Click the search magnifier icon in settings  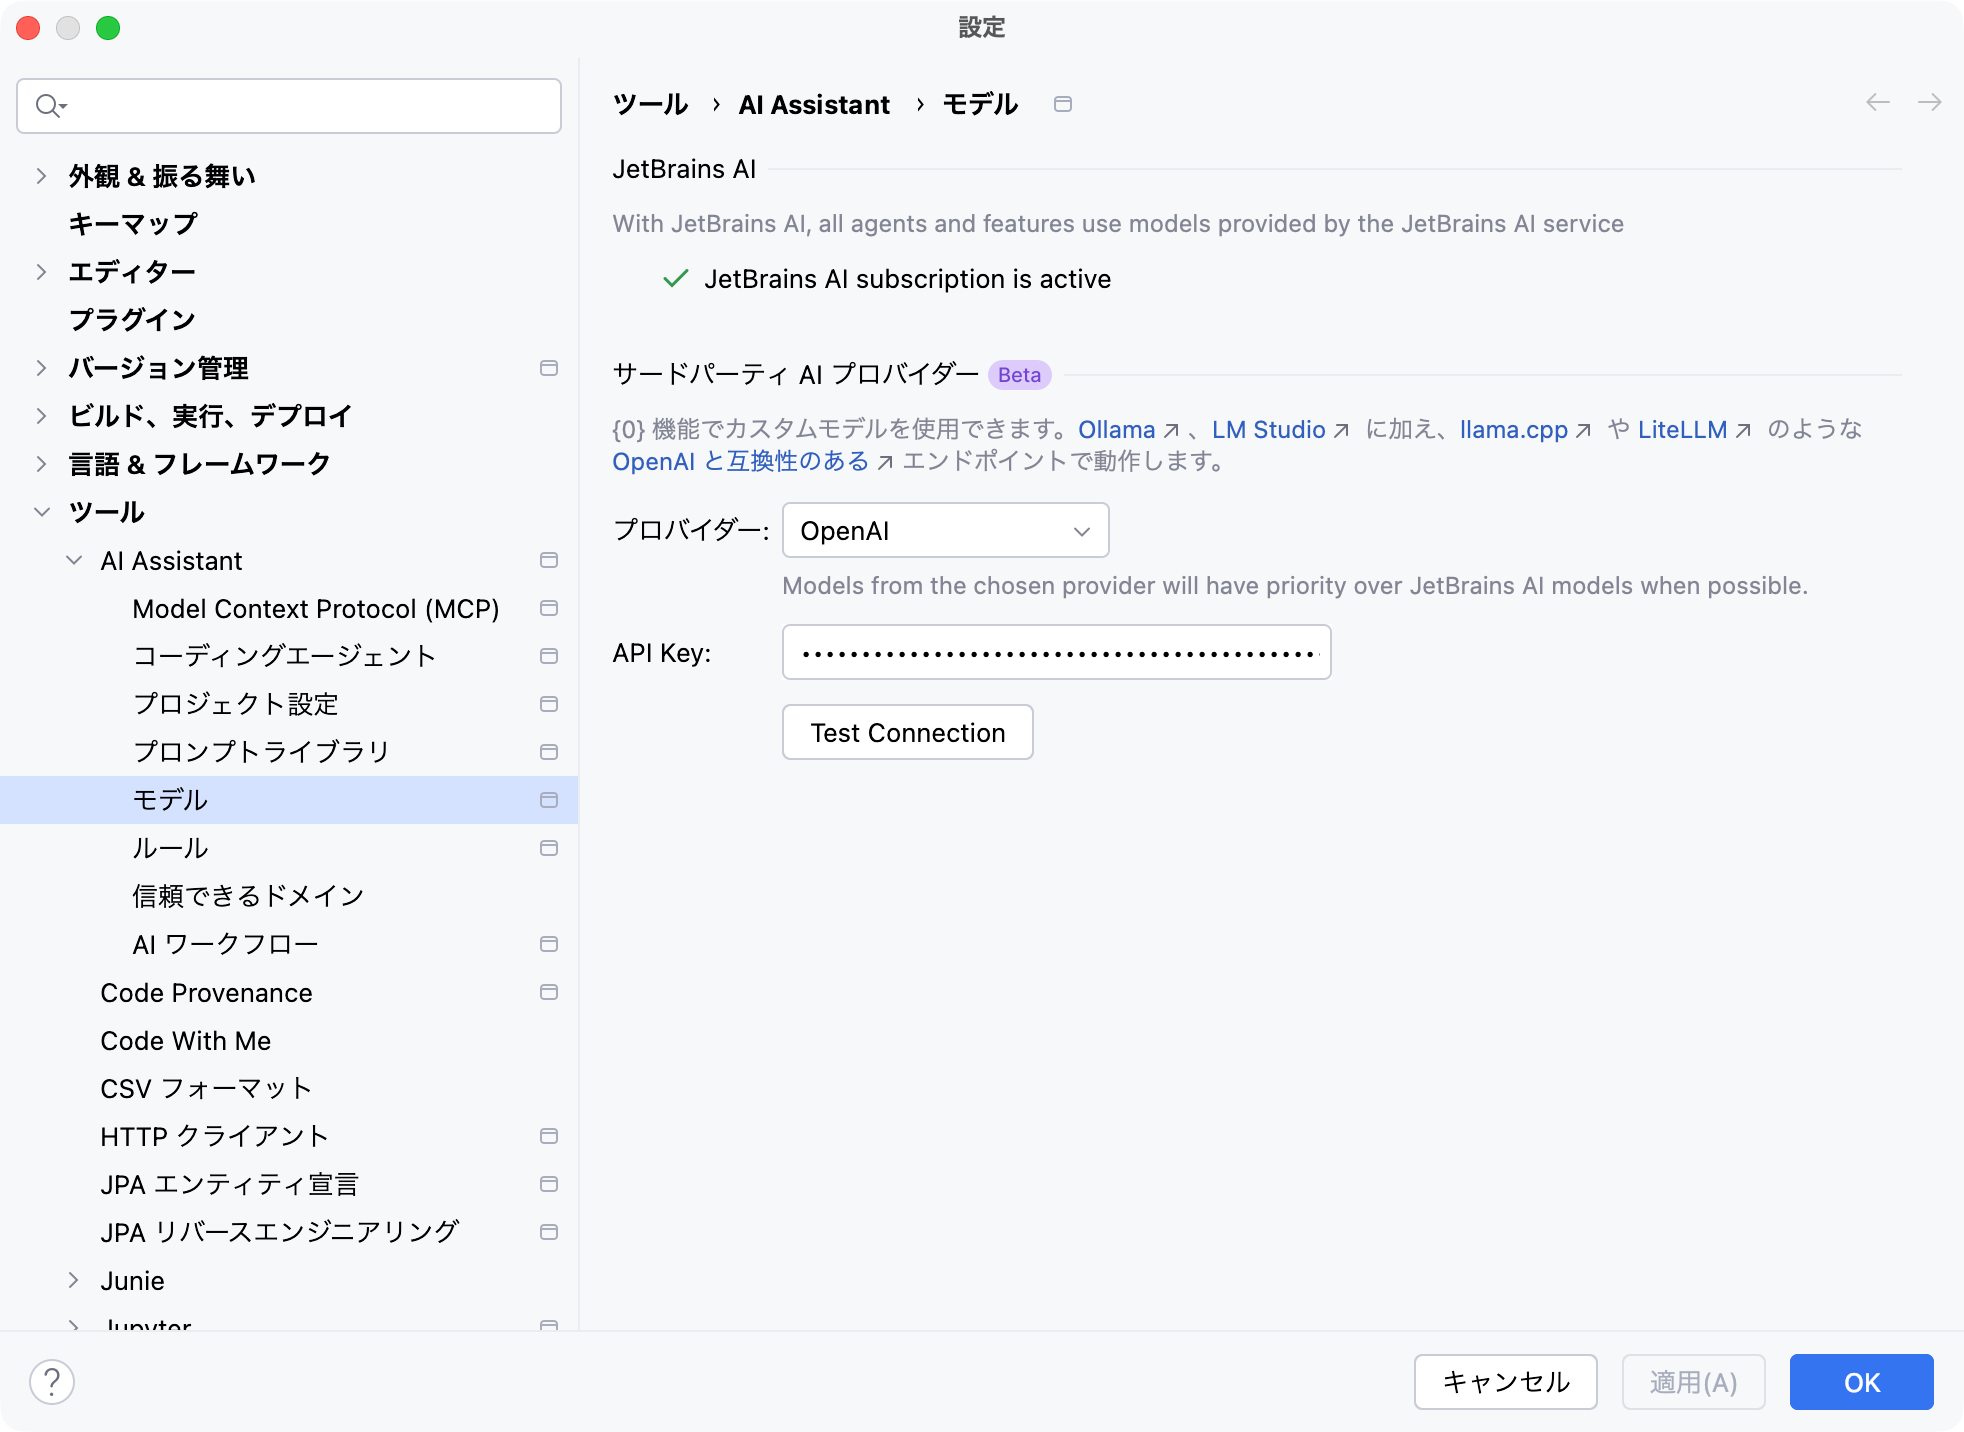[x=49, y=106]
